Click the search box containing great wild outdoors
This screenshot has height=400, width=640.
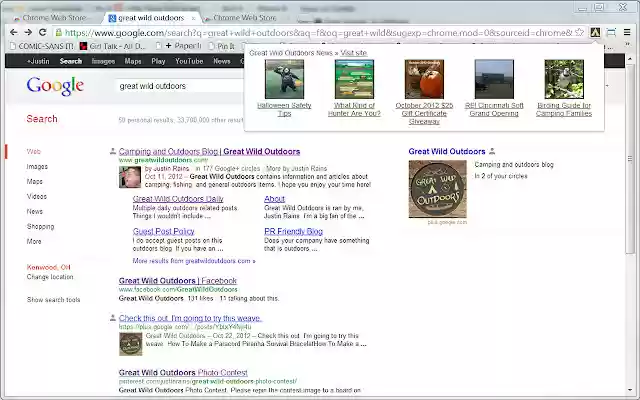pos(180,86)
